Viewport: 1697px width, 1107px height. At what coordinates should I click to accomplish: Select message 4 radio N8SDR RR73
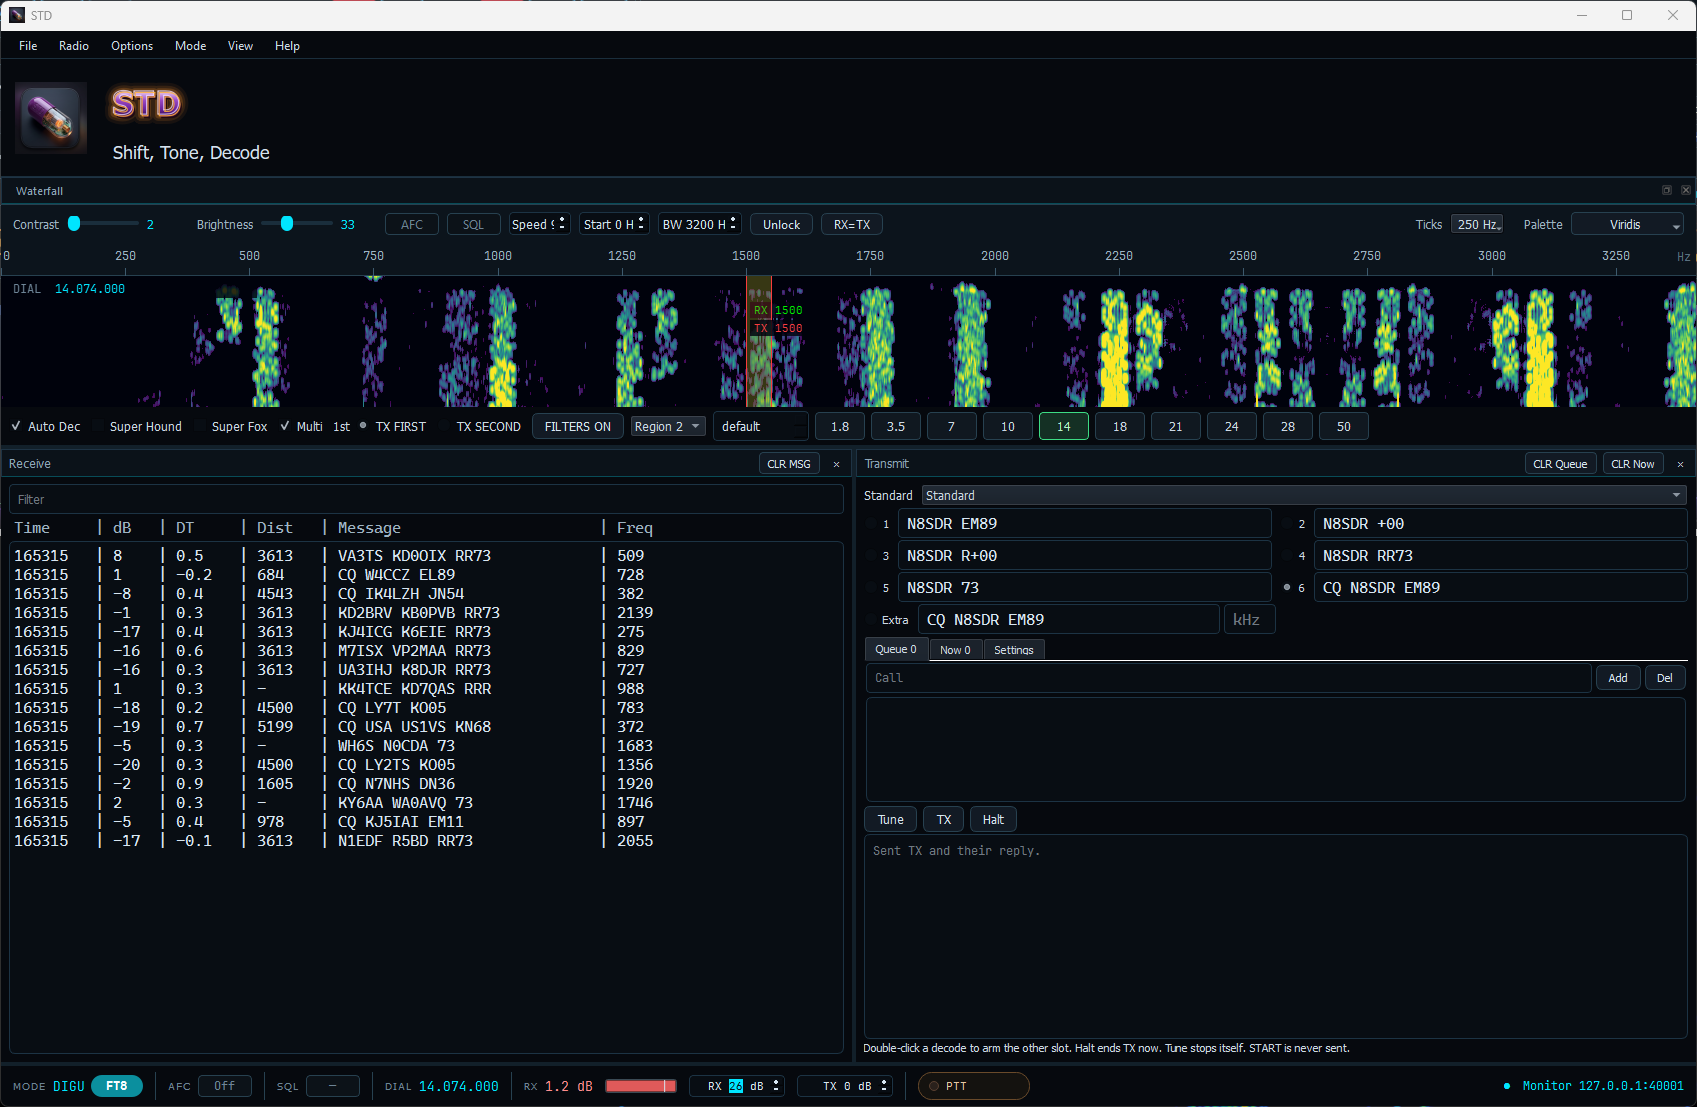(x=1287, y=556)
